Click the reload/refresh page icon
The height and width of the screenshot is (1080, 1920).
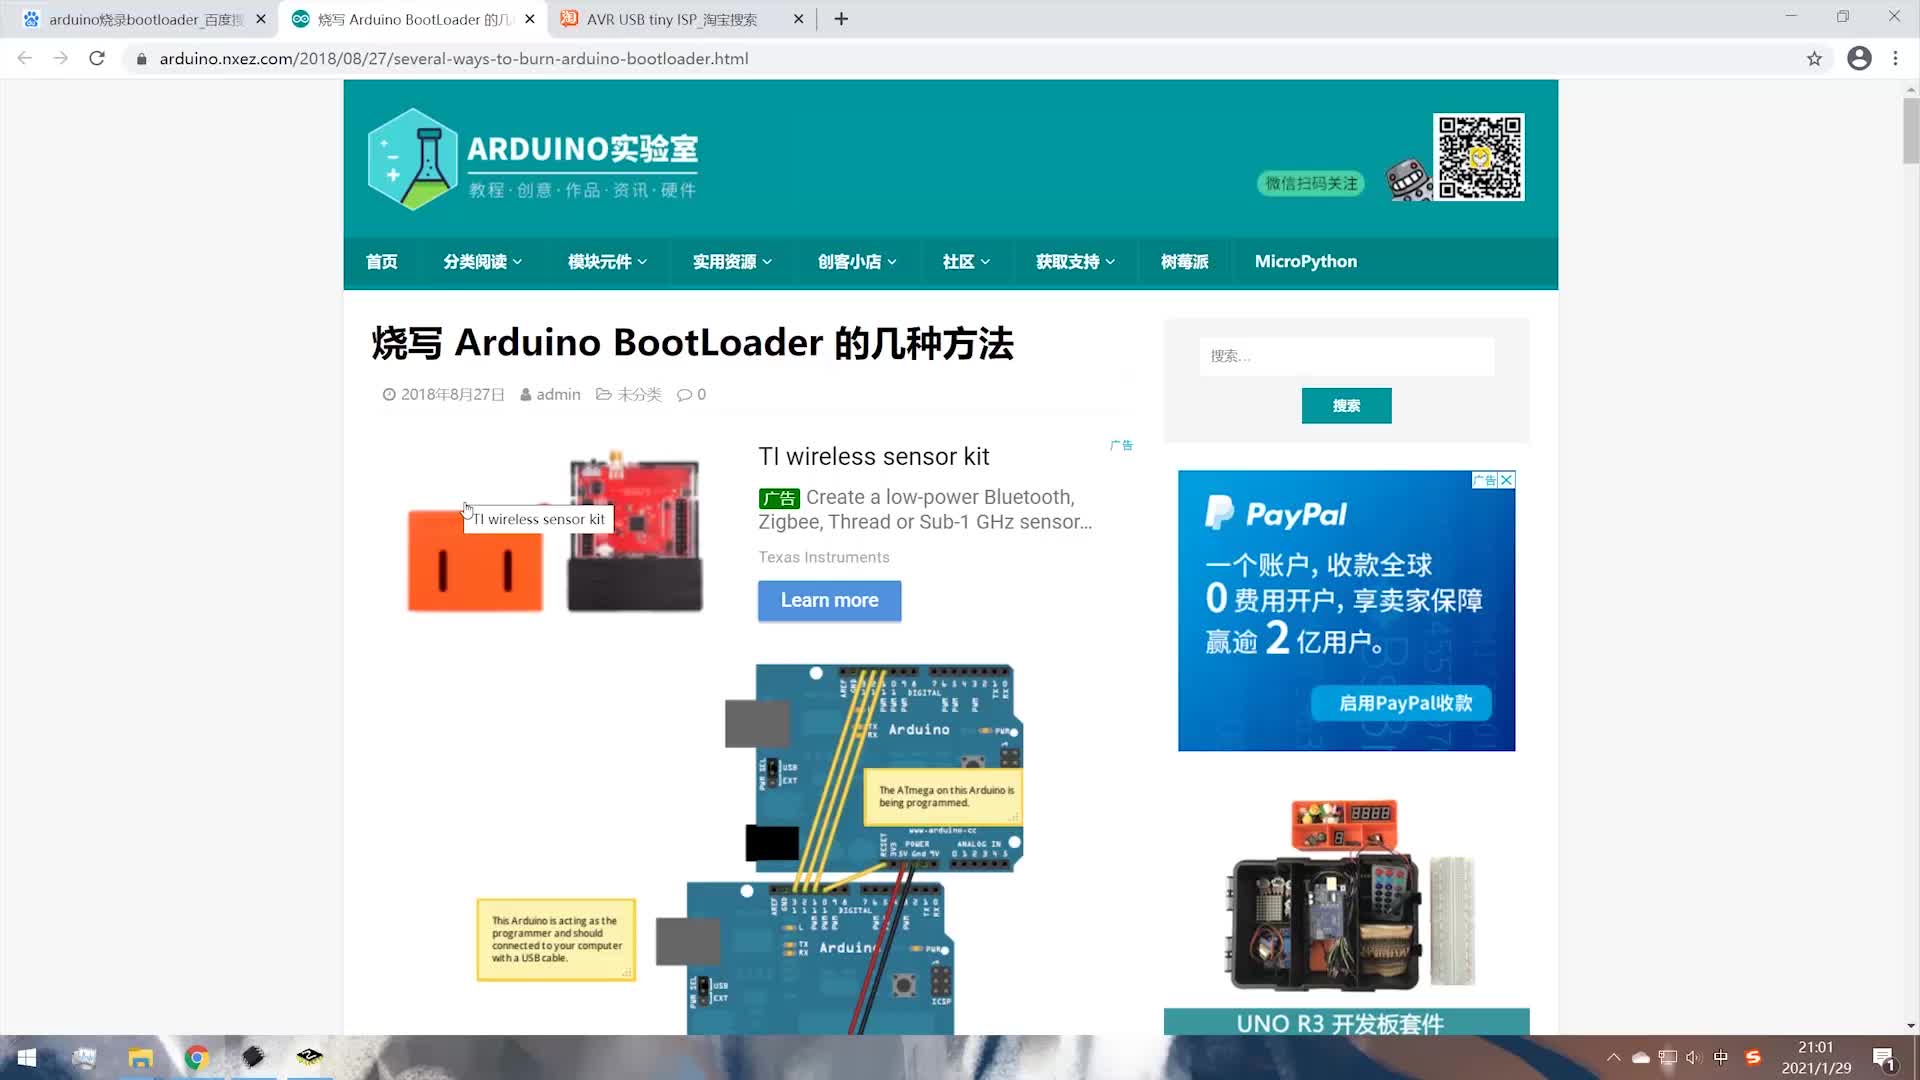[x=98, y=59]
